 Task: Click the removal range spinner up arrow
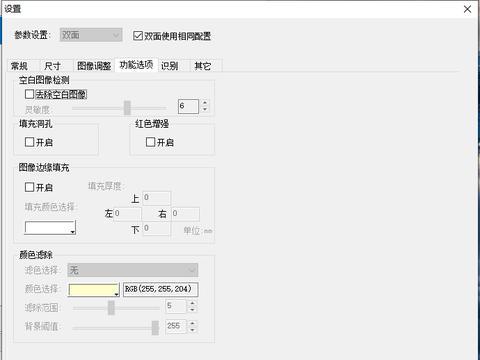point(192,303)
